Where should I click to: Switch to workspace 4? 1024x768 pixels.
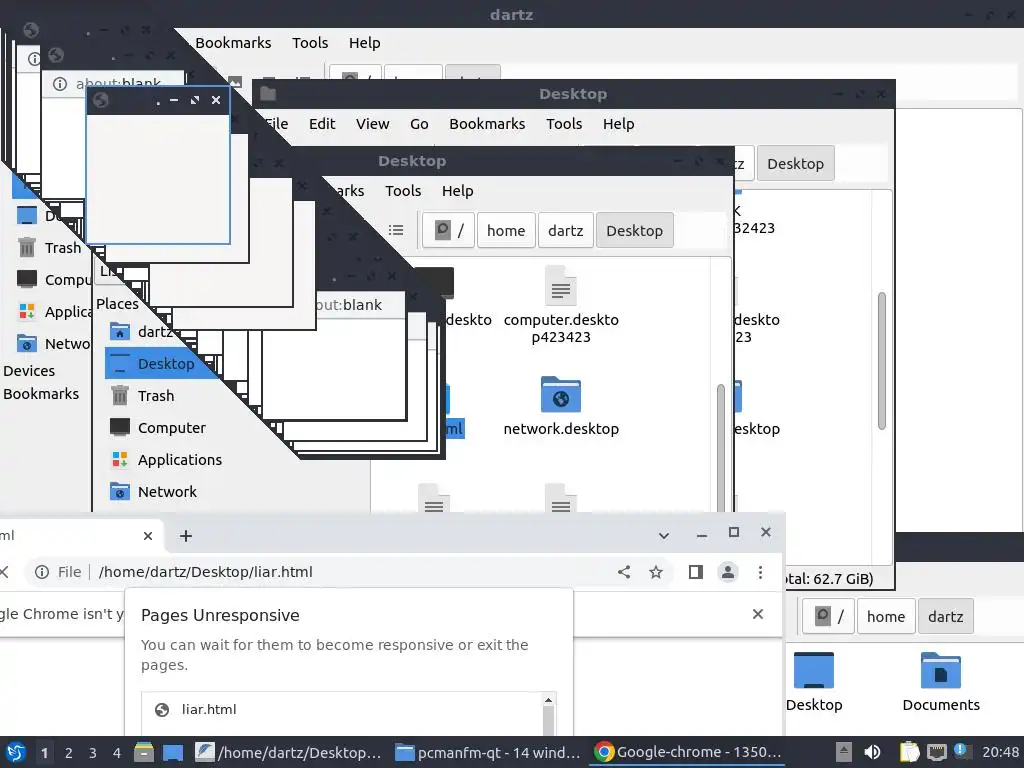(x=116, y=753)
